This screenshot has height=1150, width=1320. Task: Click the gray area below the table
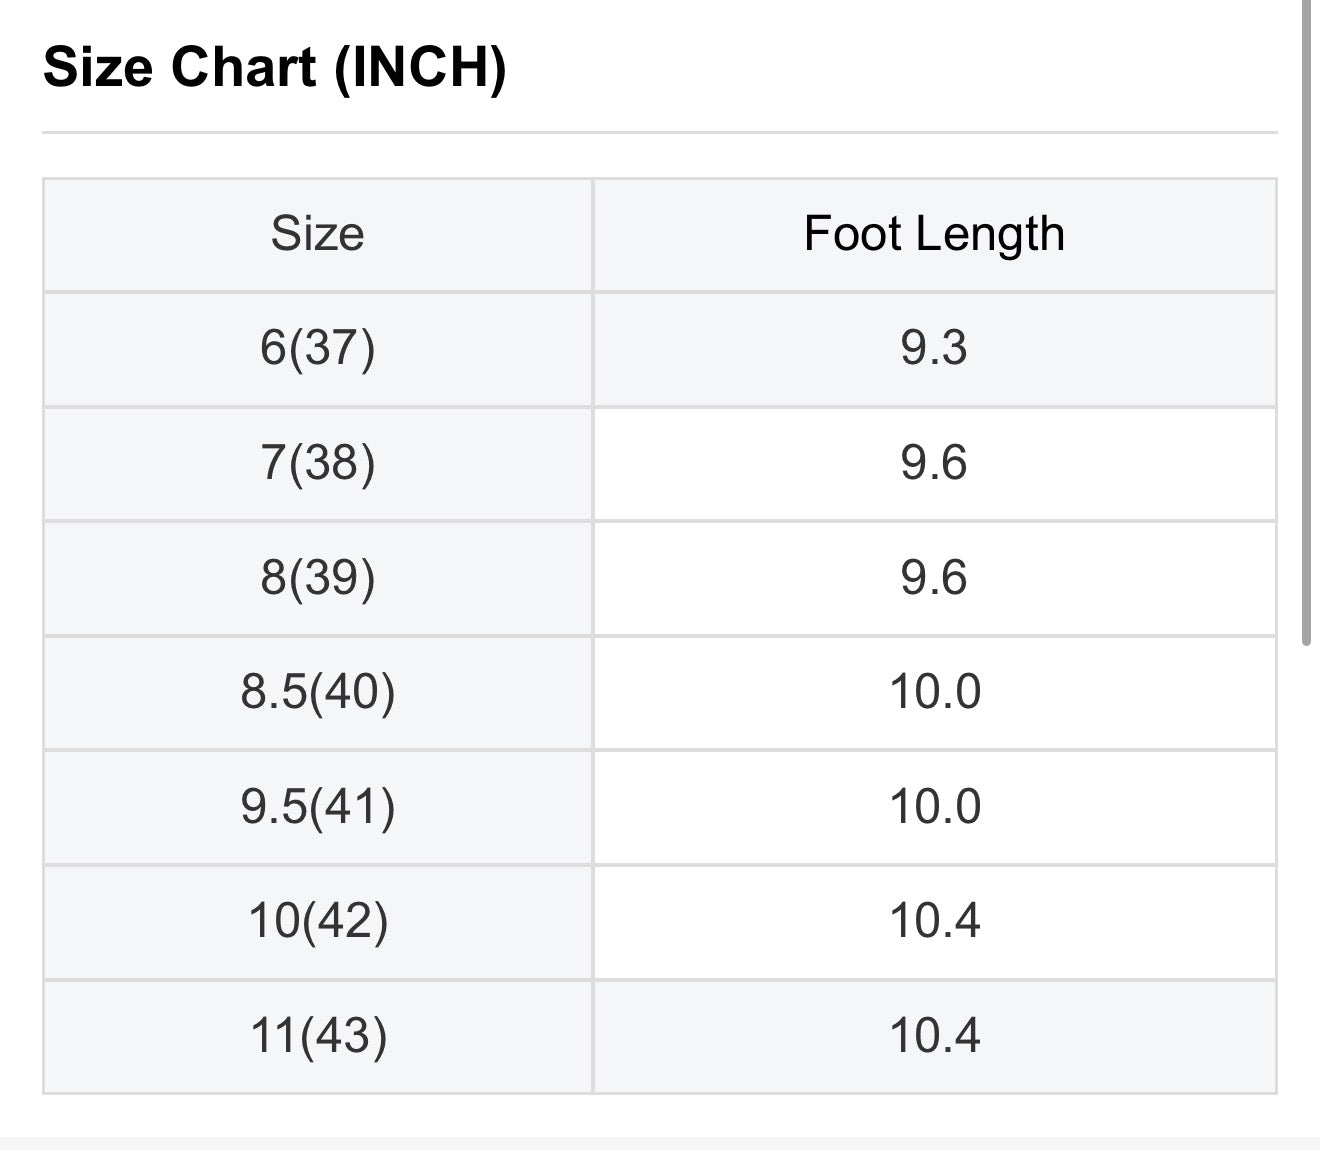coord(660,1142)
